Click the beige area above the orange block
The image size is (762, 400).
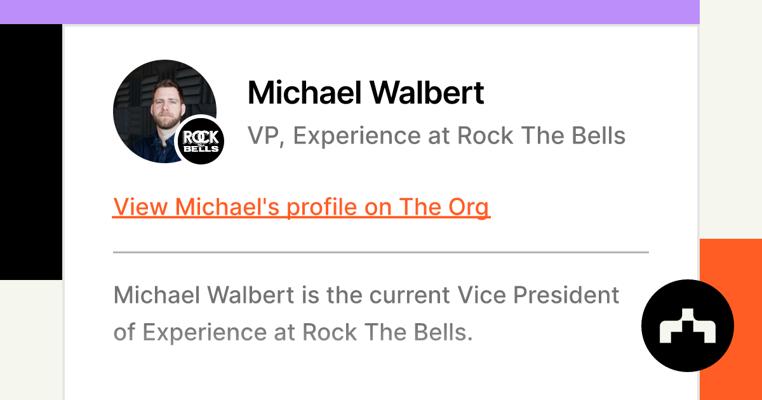tap(730, 120)
